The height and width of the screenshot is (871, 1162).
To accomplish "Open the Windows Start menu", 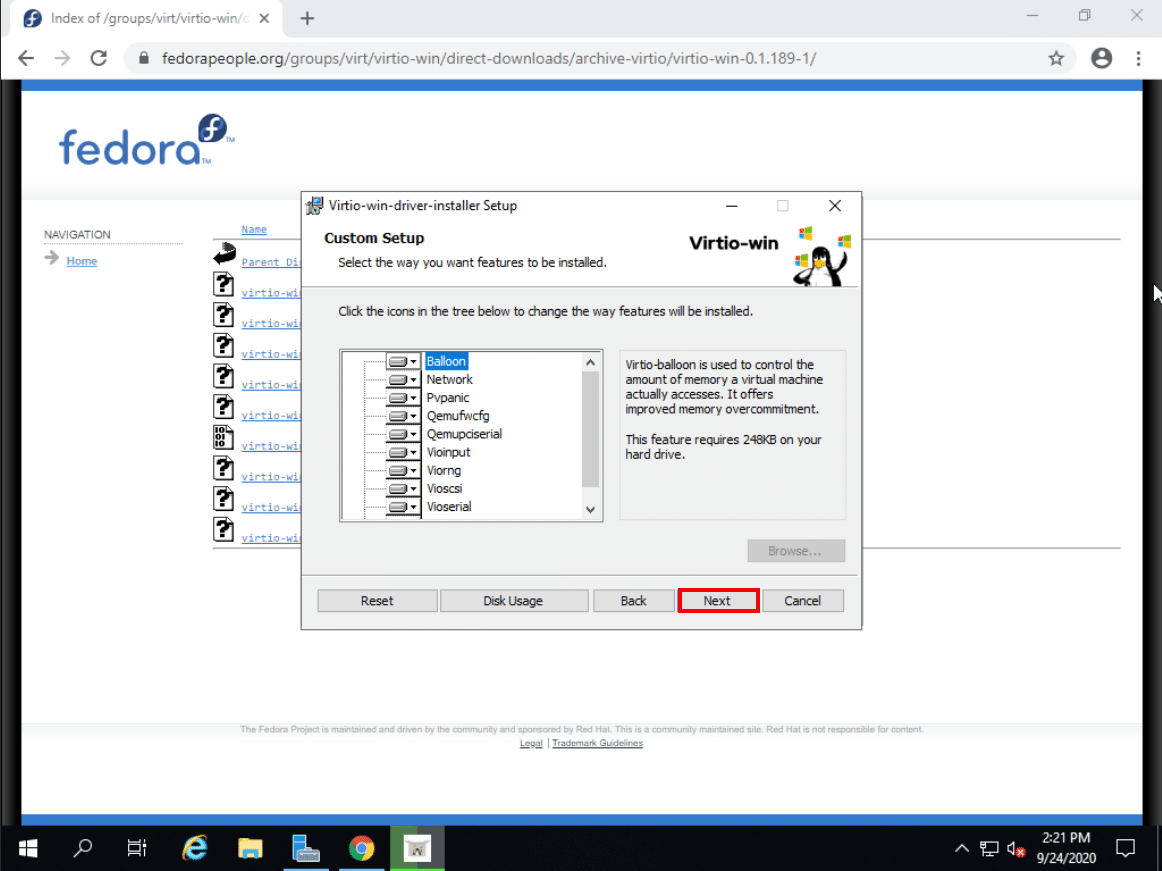I will [28, 848].
